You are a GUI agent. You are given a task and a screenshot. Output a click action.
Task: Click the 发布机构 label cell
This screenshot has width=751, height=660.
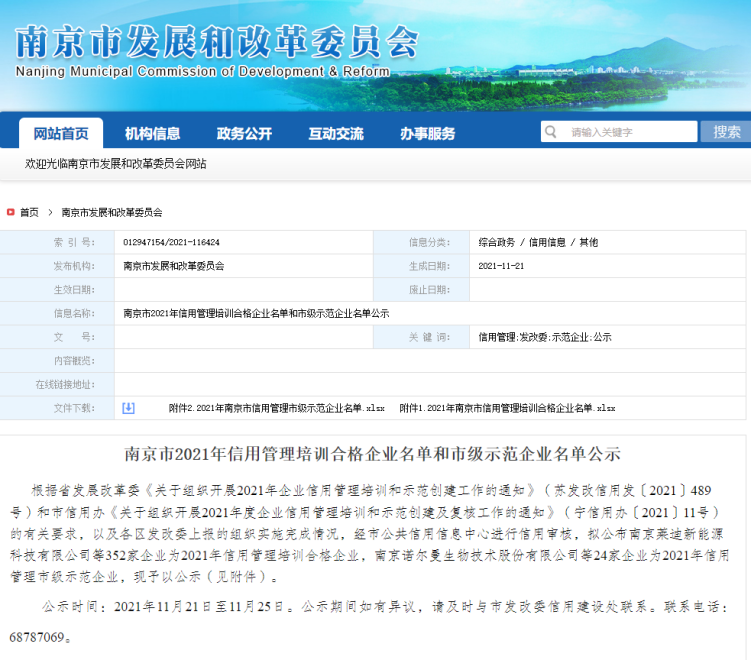pos(57,266)
